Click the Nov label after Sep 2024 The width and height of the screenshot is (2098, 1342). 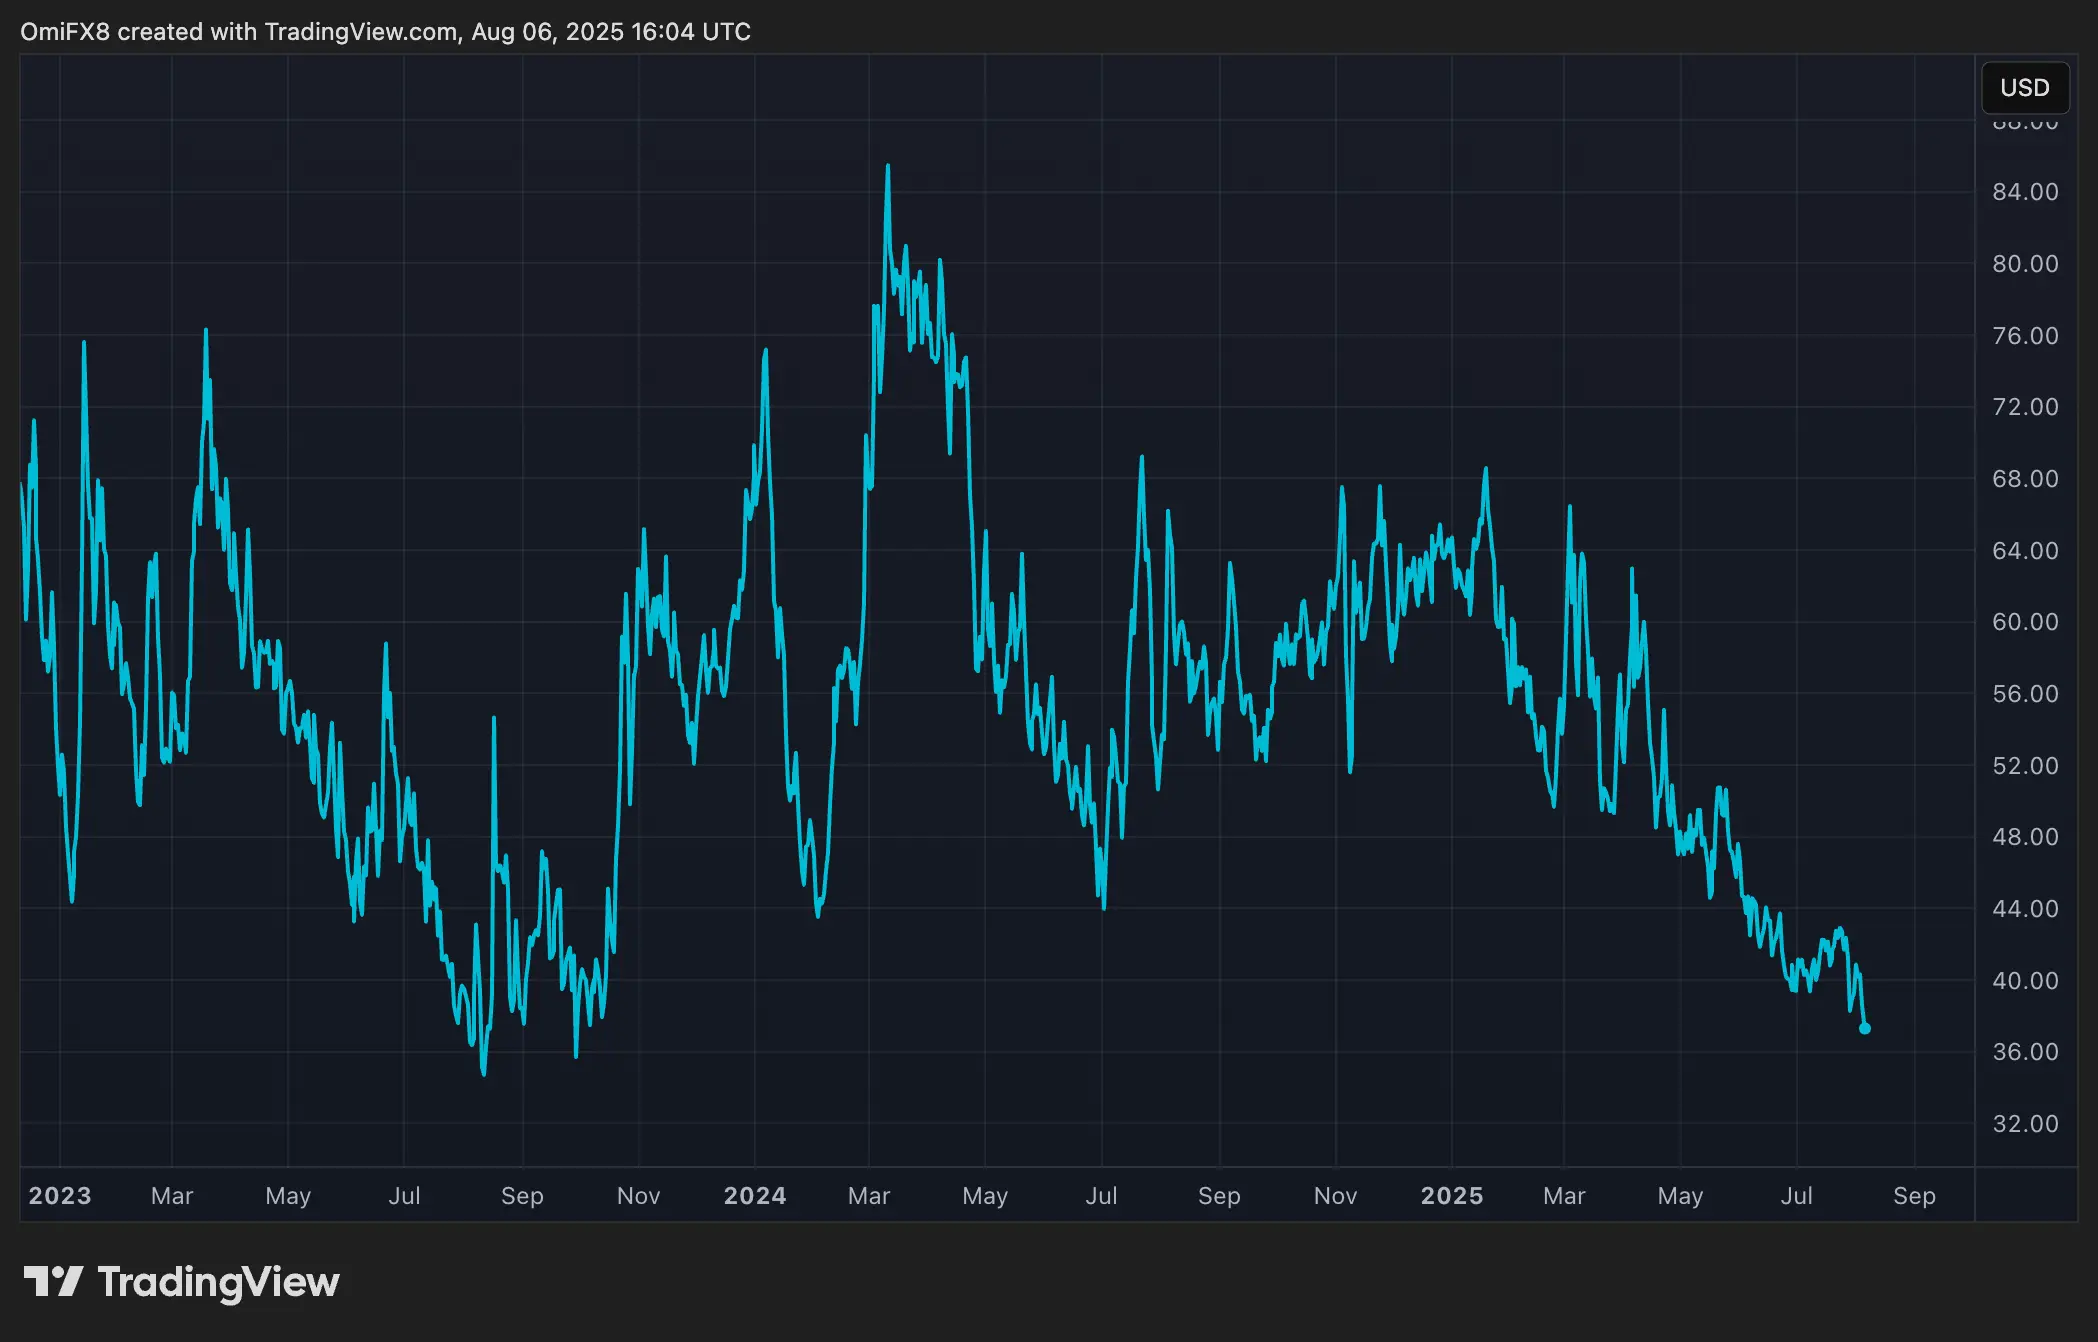(1334, 1196)
